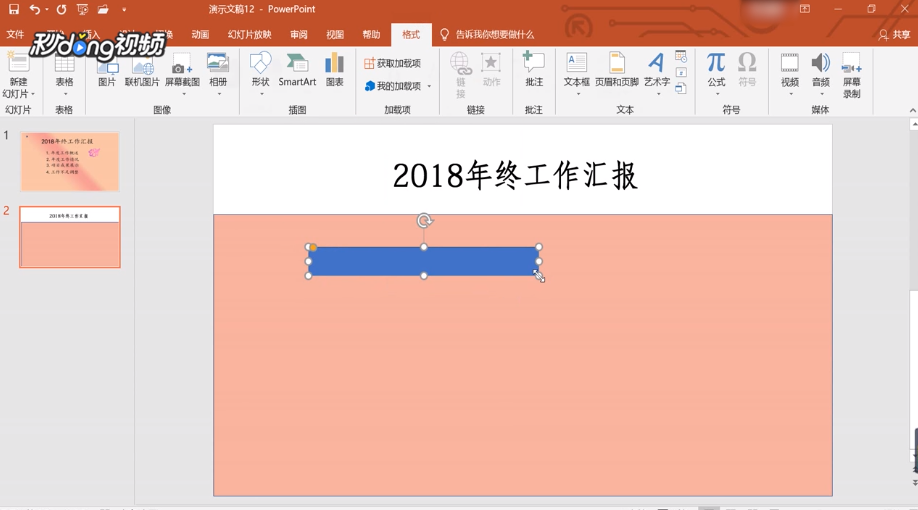Screen dimensions: 918x510
Task: Click the Undo arrow icon
Action: coord(35,9)
